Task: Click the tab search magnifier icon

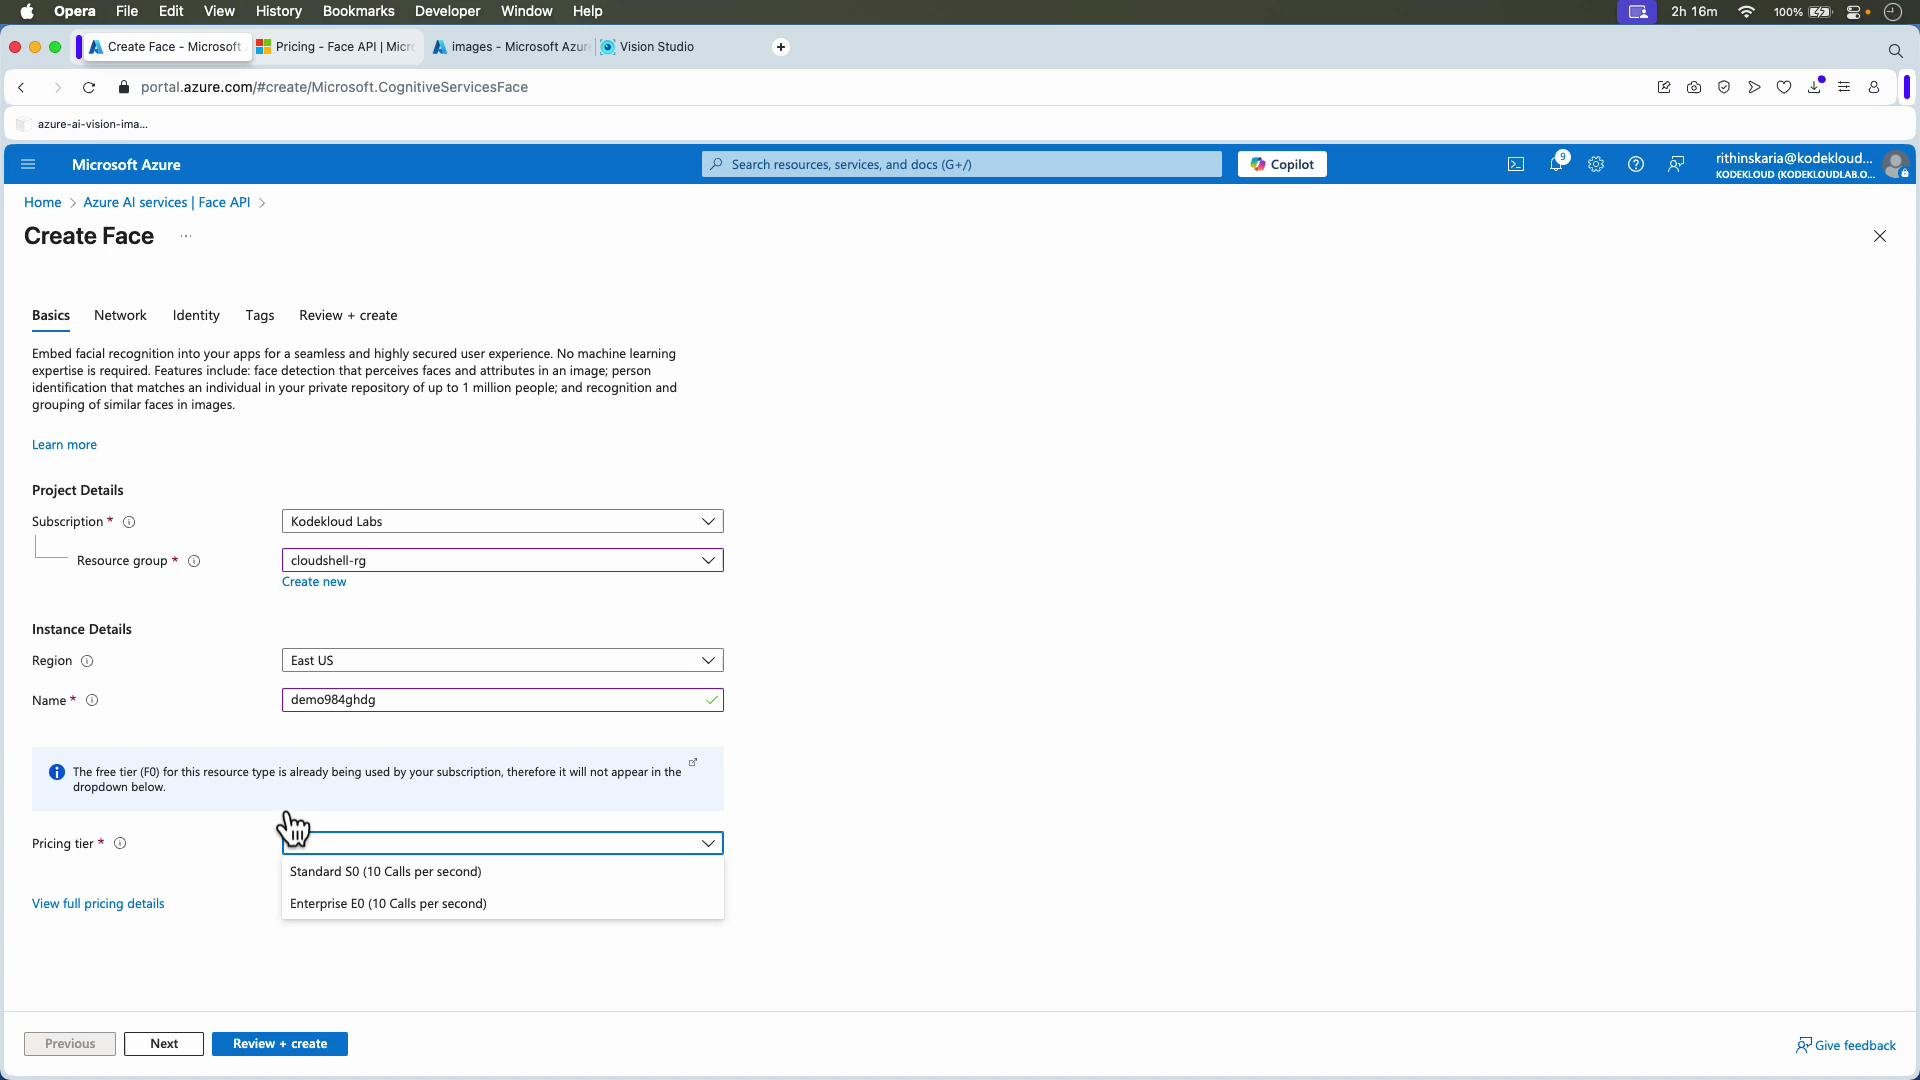Action: pyautogui.click(x=1895, y=50)
